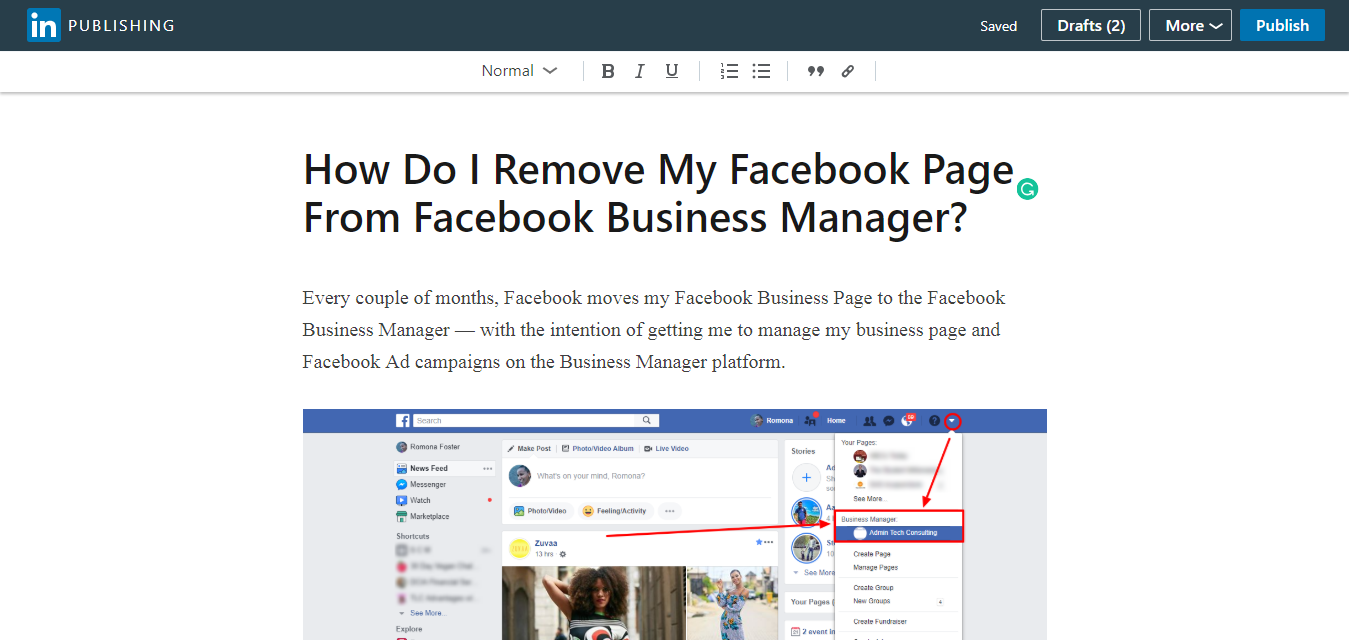Toggle italic formatting
Image resolution: width=1349 pixels, height=640 pixels.
(x=640, y=71)
